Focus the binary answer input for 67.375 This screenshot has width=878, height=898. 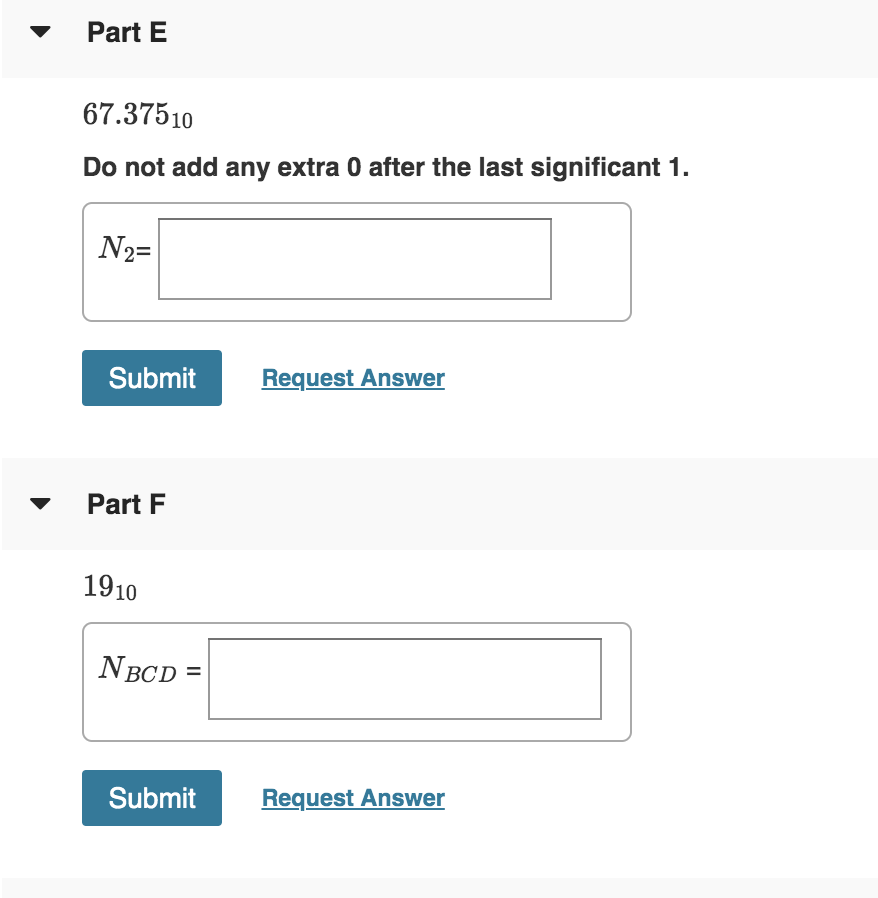click(x=354, y=259)
